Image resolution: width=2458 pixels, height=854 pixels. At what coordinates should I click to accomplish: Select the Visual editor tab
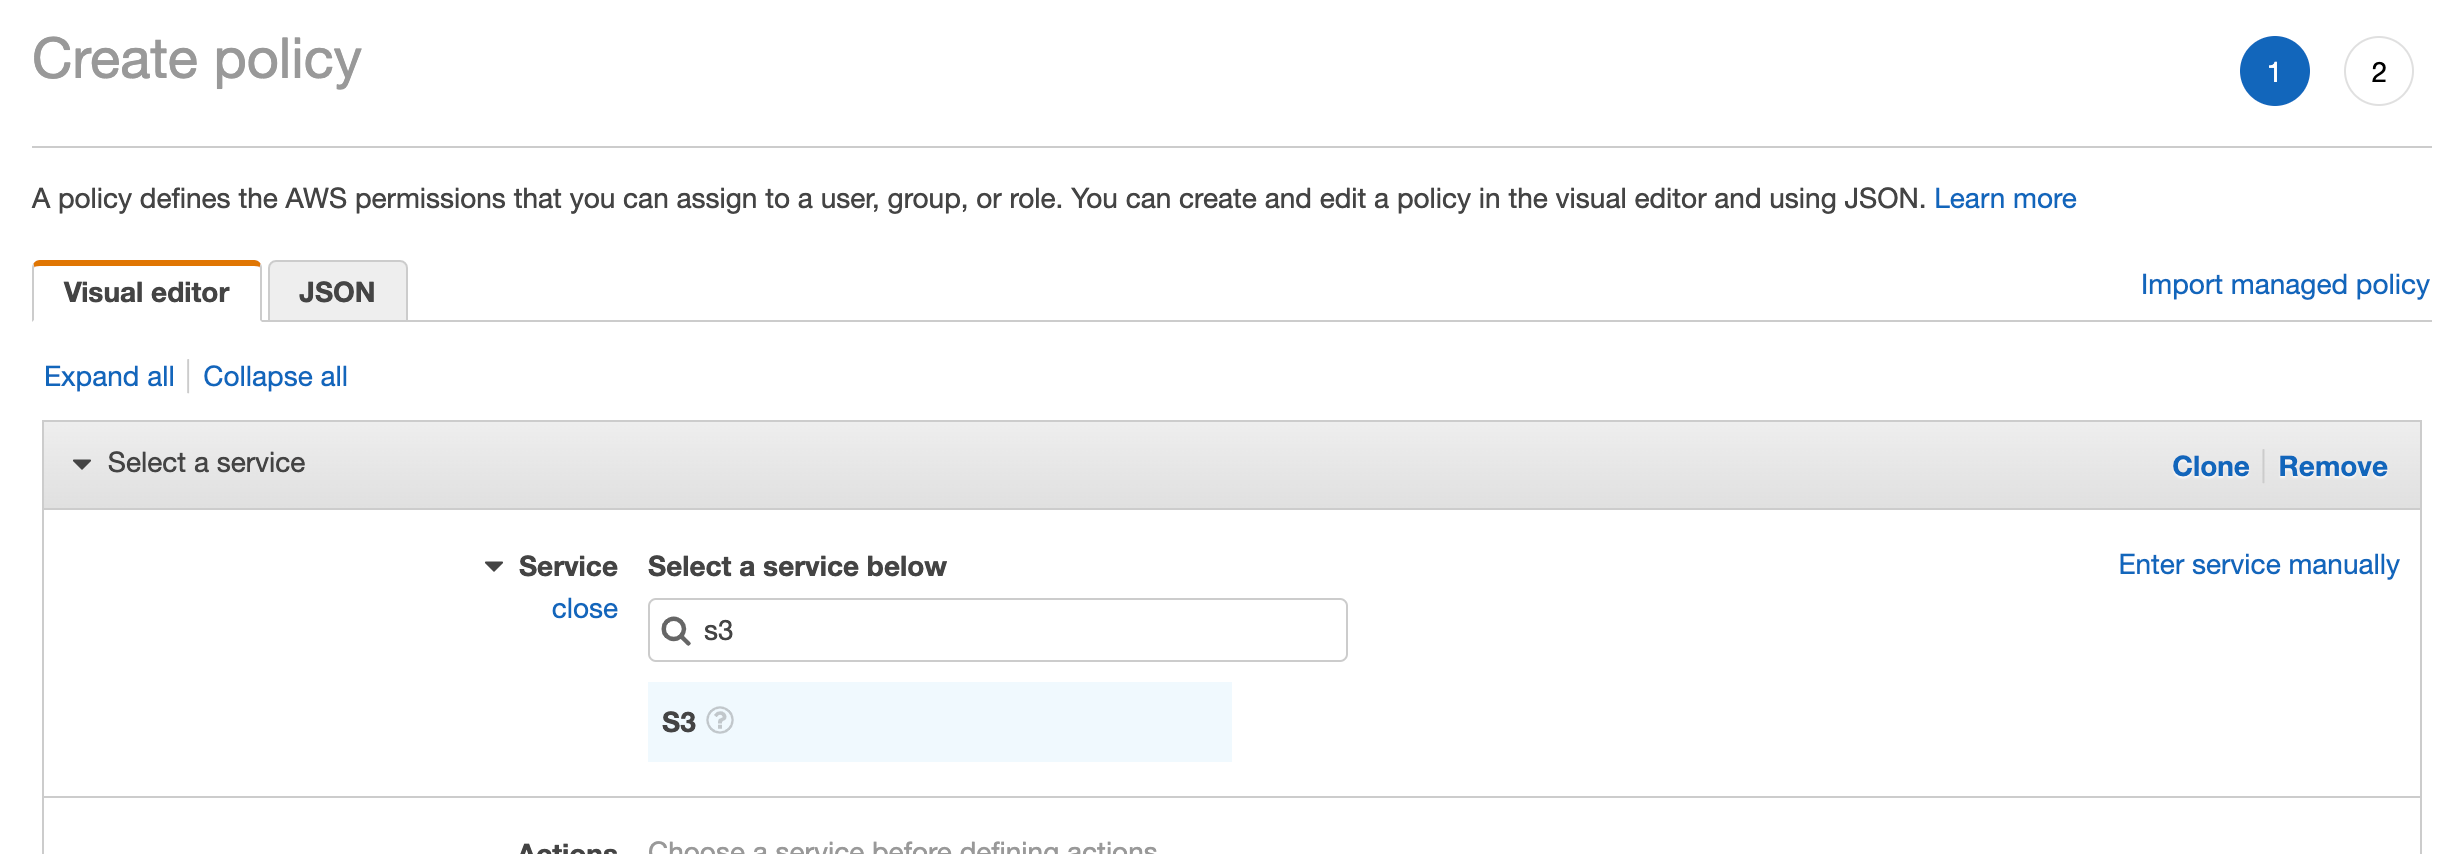pos(147,291)
